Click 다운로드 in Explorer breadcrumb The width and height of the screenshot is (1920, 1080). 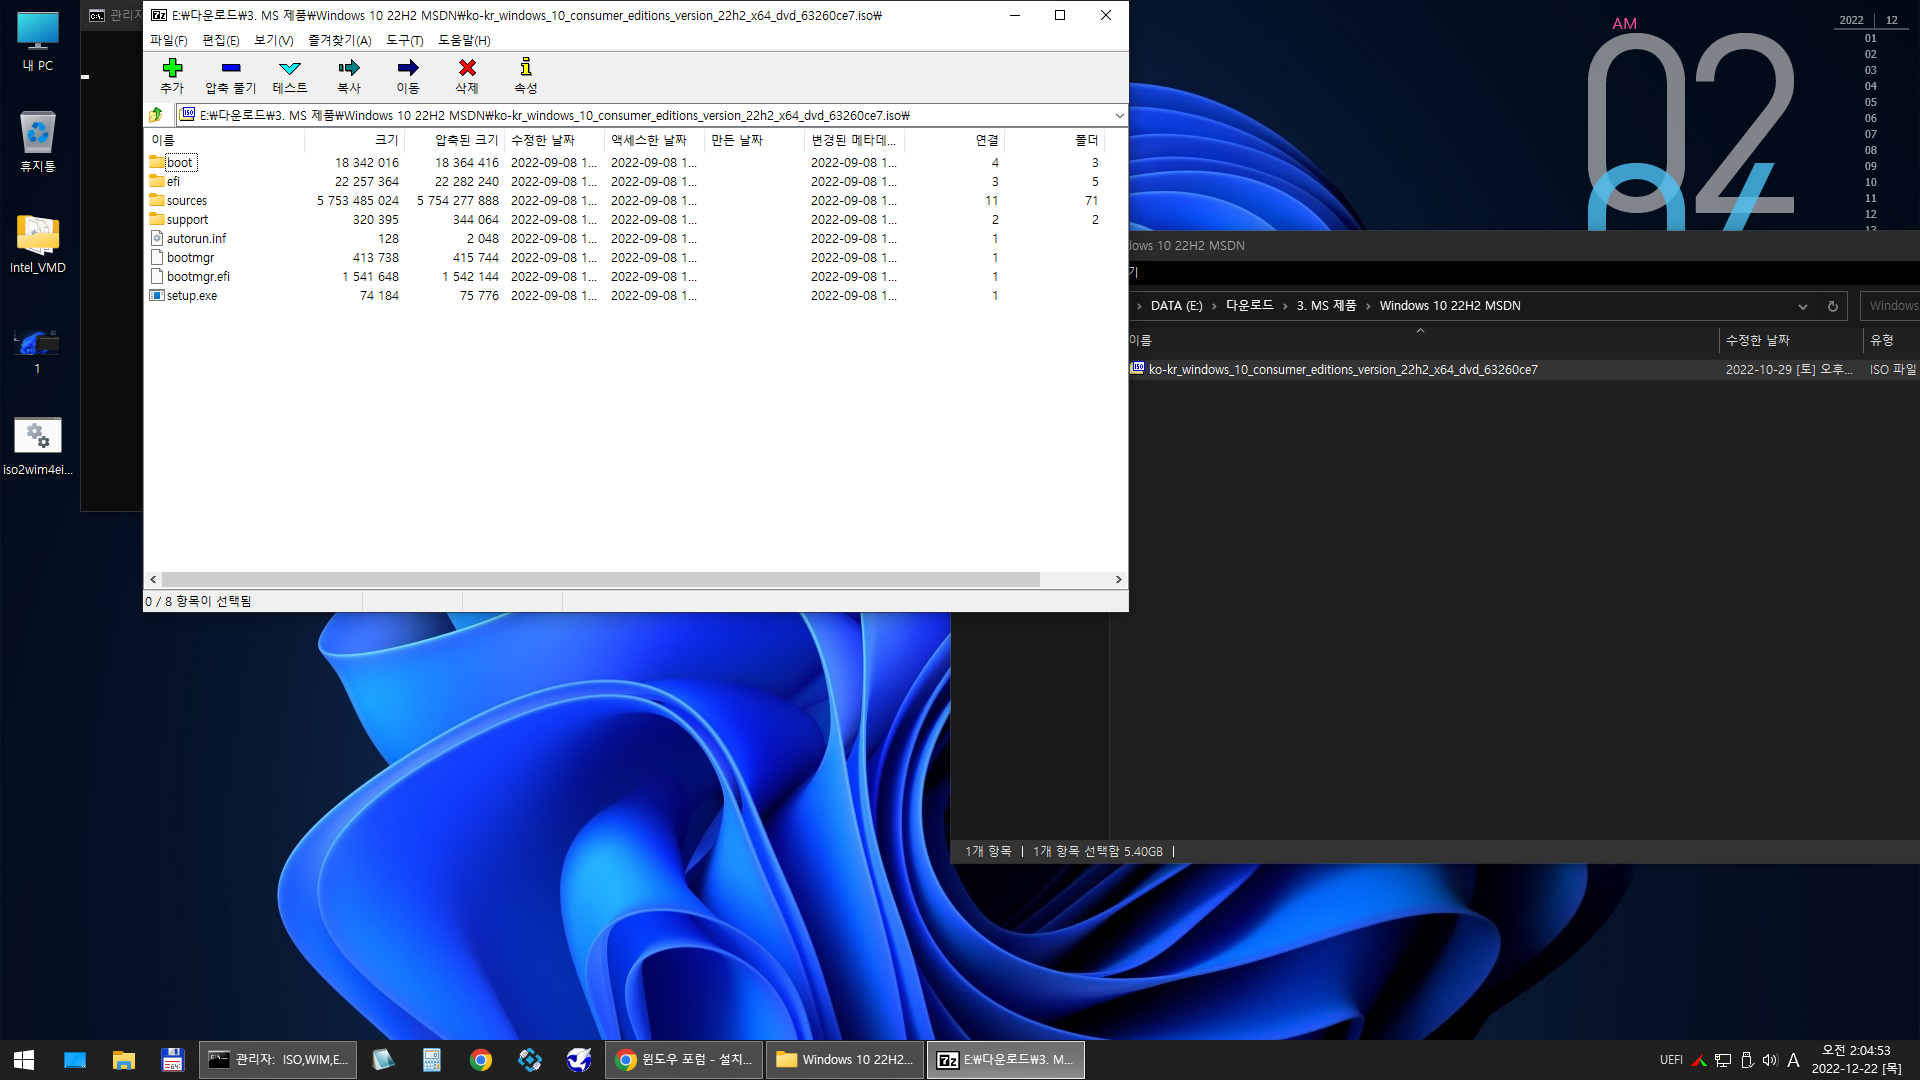tap(1250, 306)
